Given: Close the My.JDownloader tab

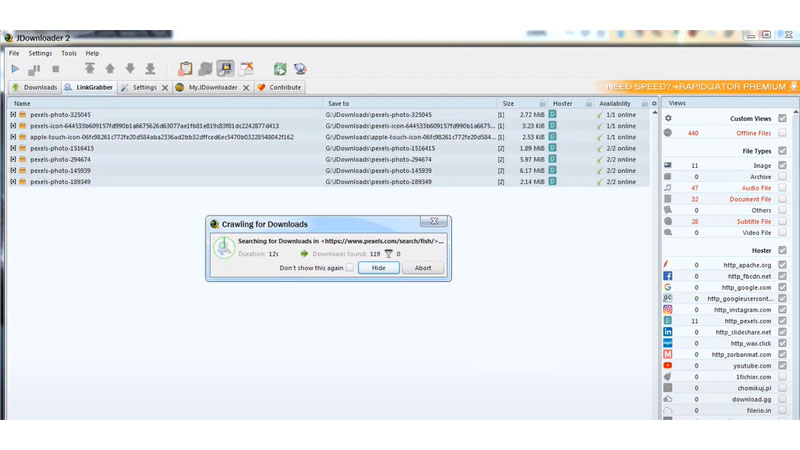Looking at the screenshot, I should click(246, 88).
